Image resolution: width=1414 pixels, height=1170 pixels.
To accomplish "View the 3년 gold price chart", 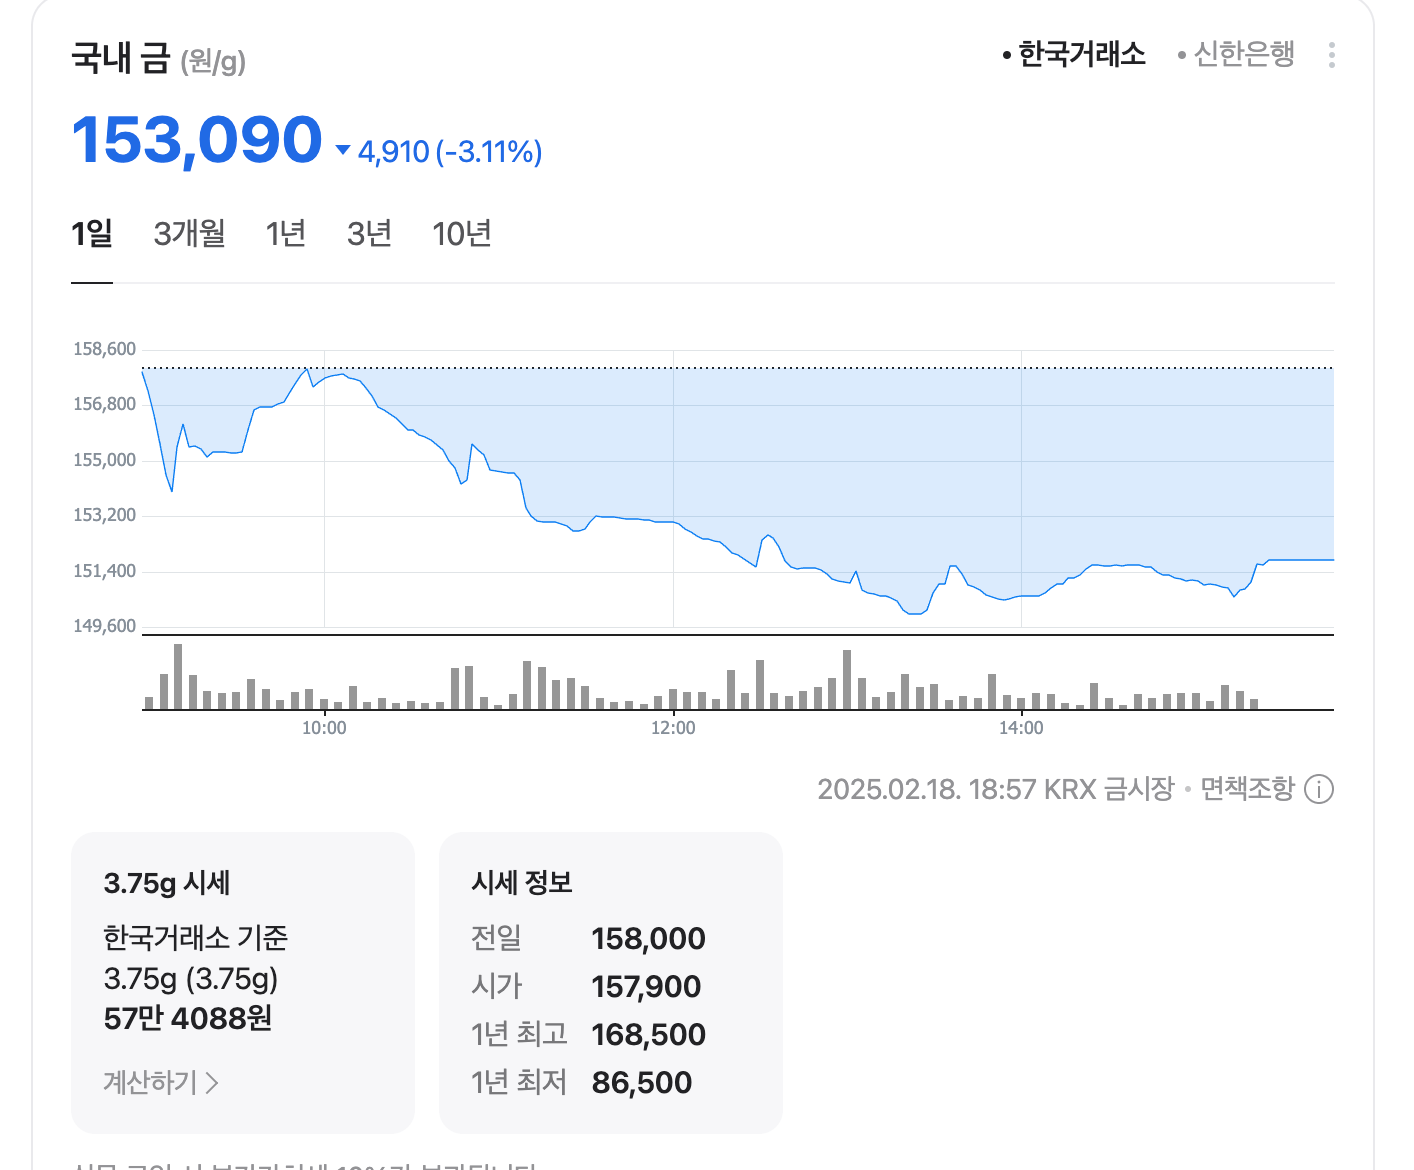I will (368, 233).
